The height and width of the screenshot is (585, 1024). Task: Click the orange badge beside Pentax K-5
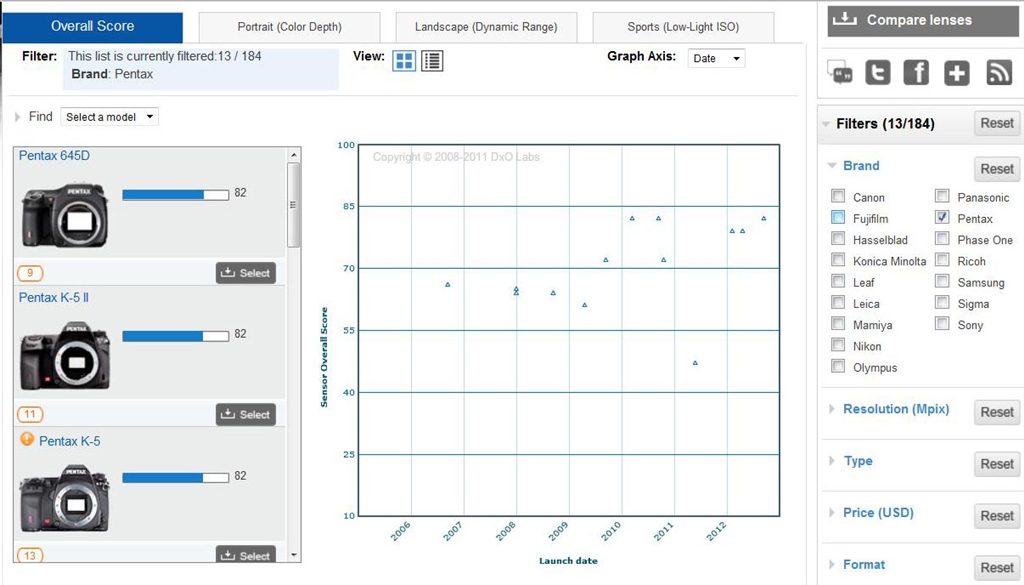(x=27, y=439)
